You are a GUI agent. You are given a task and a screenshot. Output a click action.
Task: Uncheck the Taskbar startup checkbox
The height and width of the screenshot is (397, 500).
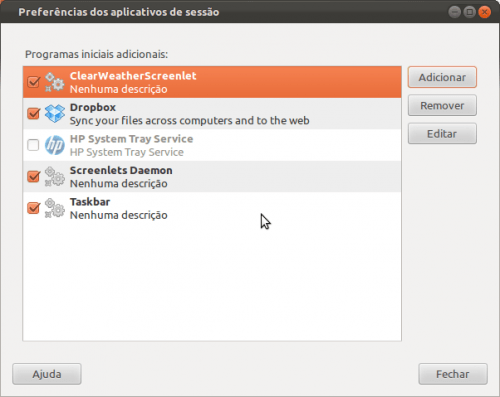(33, 208)
